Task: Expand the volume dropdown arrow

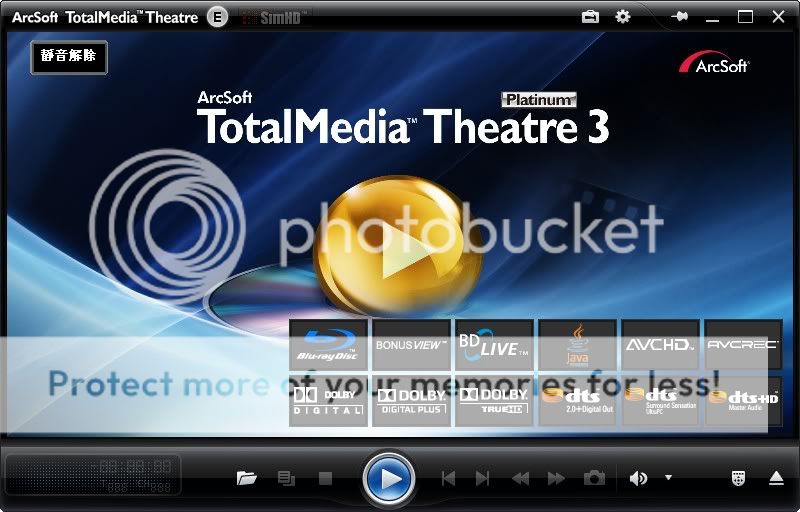Action: coord(668,478)
